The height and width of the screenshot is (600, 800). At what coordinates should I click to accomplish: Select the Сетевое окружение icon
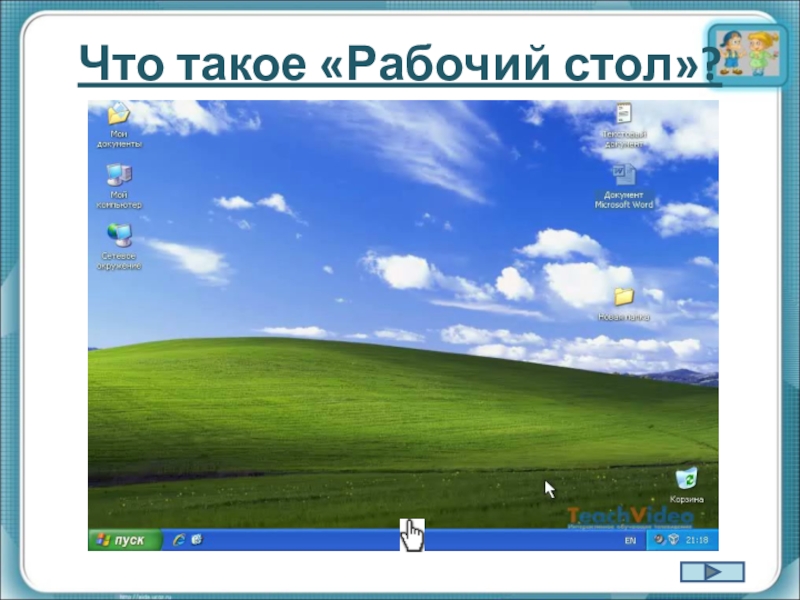(x=119, y=247)
